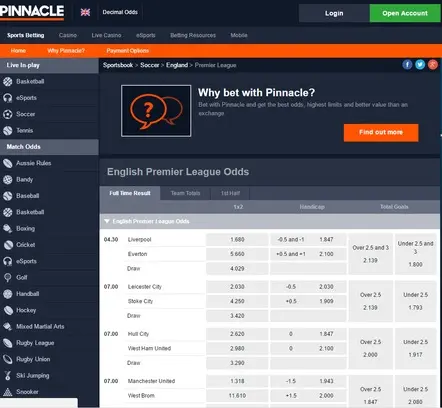This screenshot has height=408, width=442.
Task: Click the Rugby League ball icon
Action: click(x=8, y=343)
